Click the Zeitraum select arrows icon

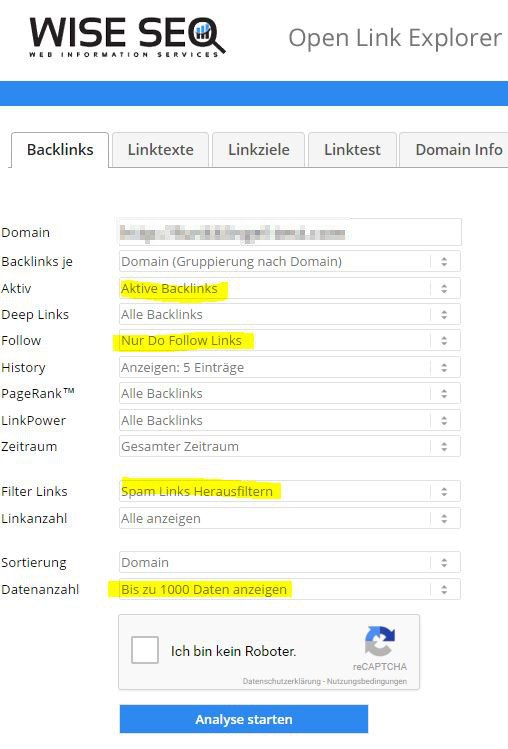444,447
